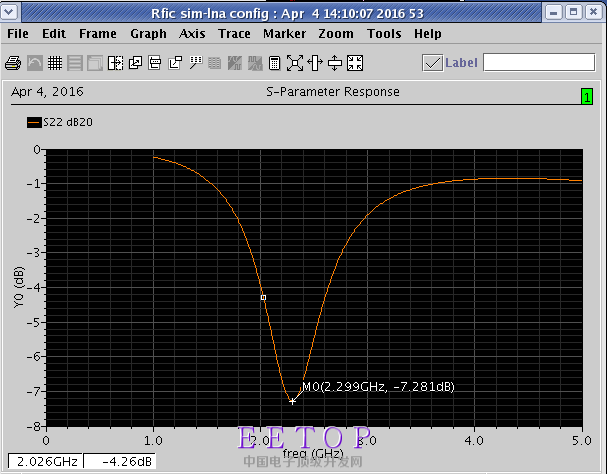The image size is (607, 474).
Task: Open the File menu
Action: (18, 34)
